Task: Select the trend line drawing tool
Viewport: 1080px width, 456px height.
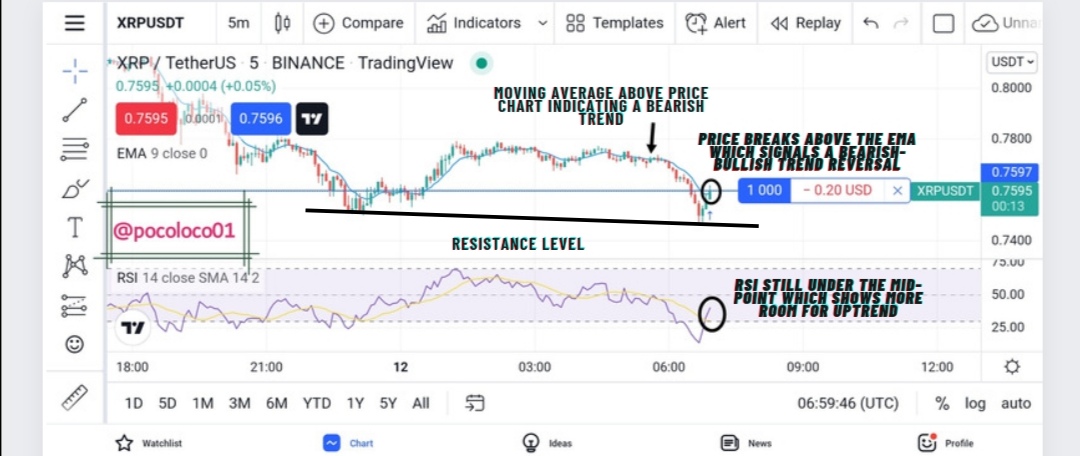Action: [74, 110]
